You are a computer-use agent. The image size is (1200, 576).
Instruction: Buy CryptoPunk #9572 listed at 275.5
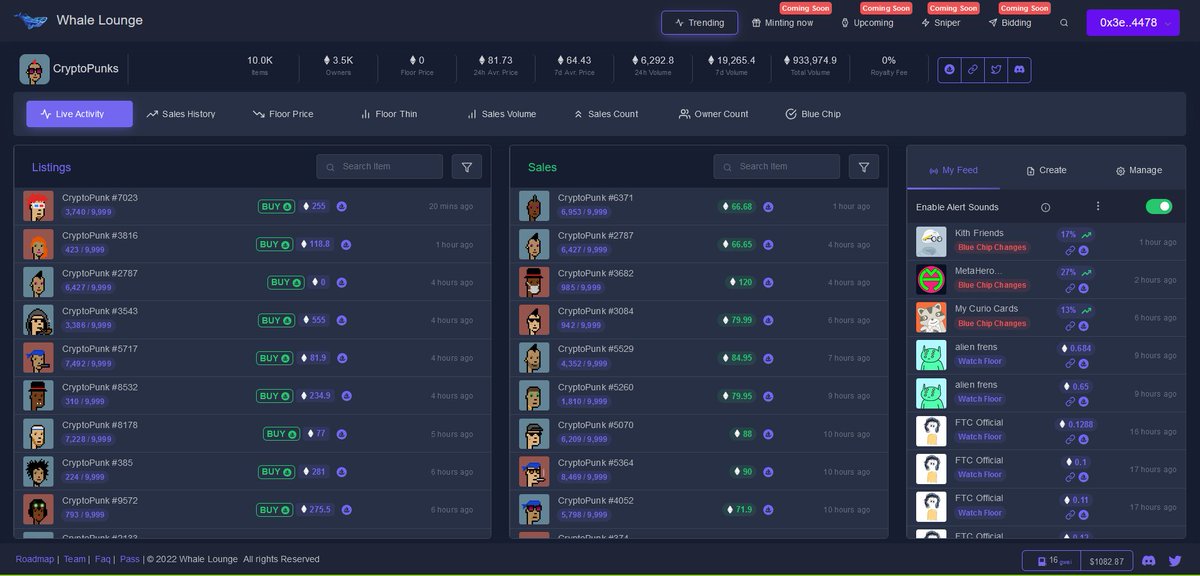[275, 510]
